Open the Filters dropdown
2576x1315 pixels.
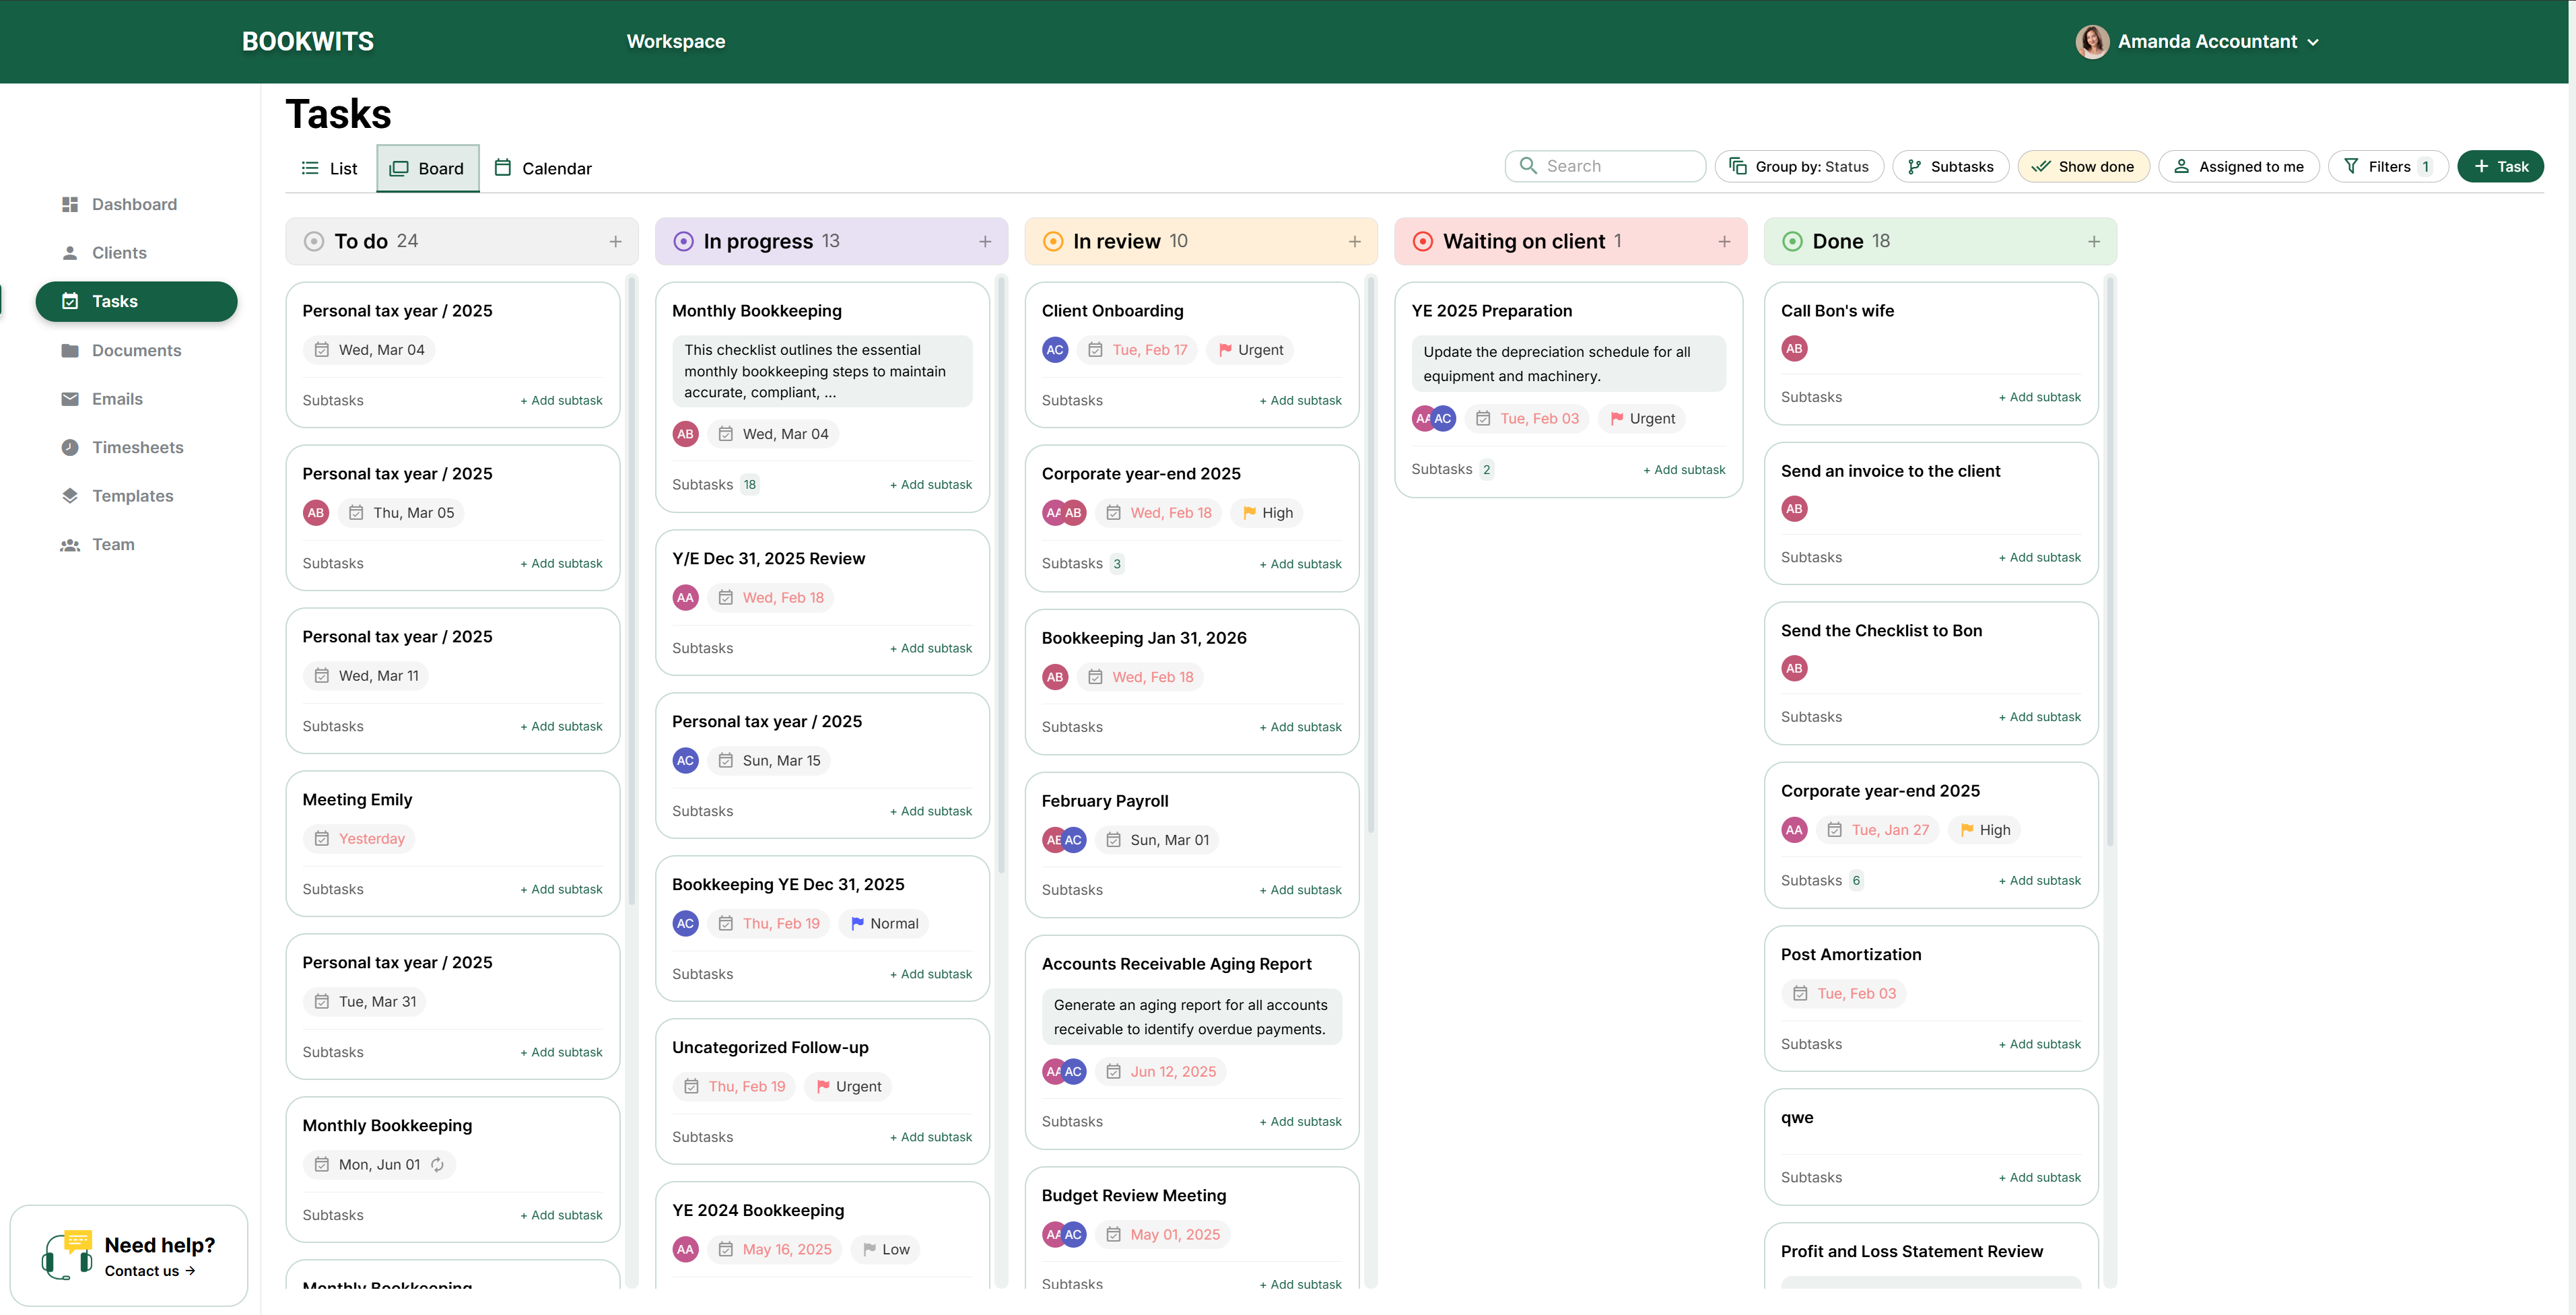[2388, 167]
